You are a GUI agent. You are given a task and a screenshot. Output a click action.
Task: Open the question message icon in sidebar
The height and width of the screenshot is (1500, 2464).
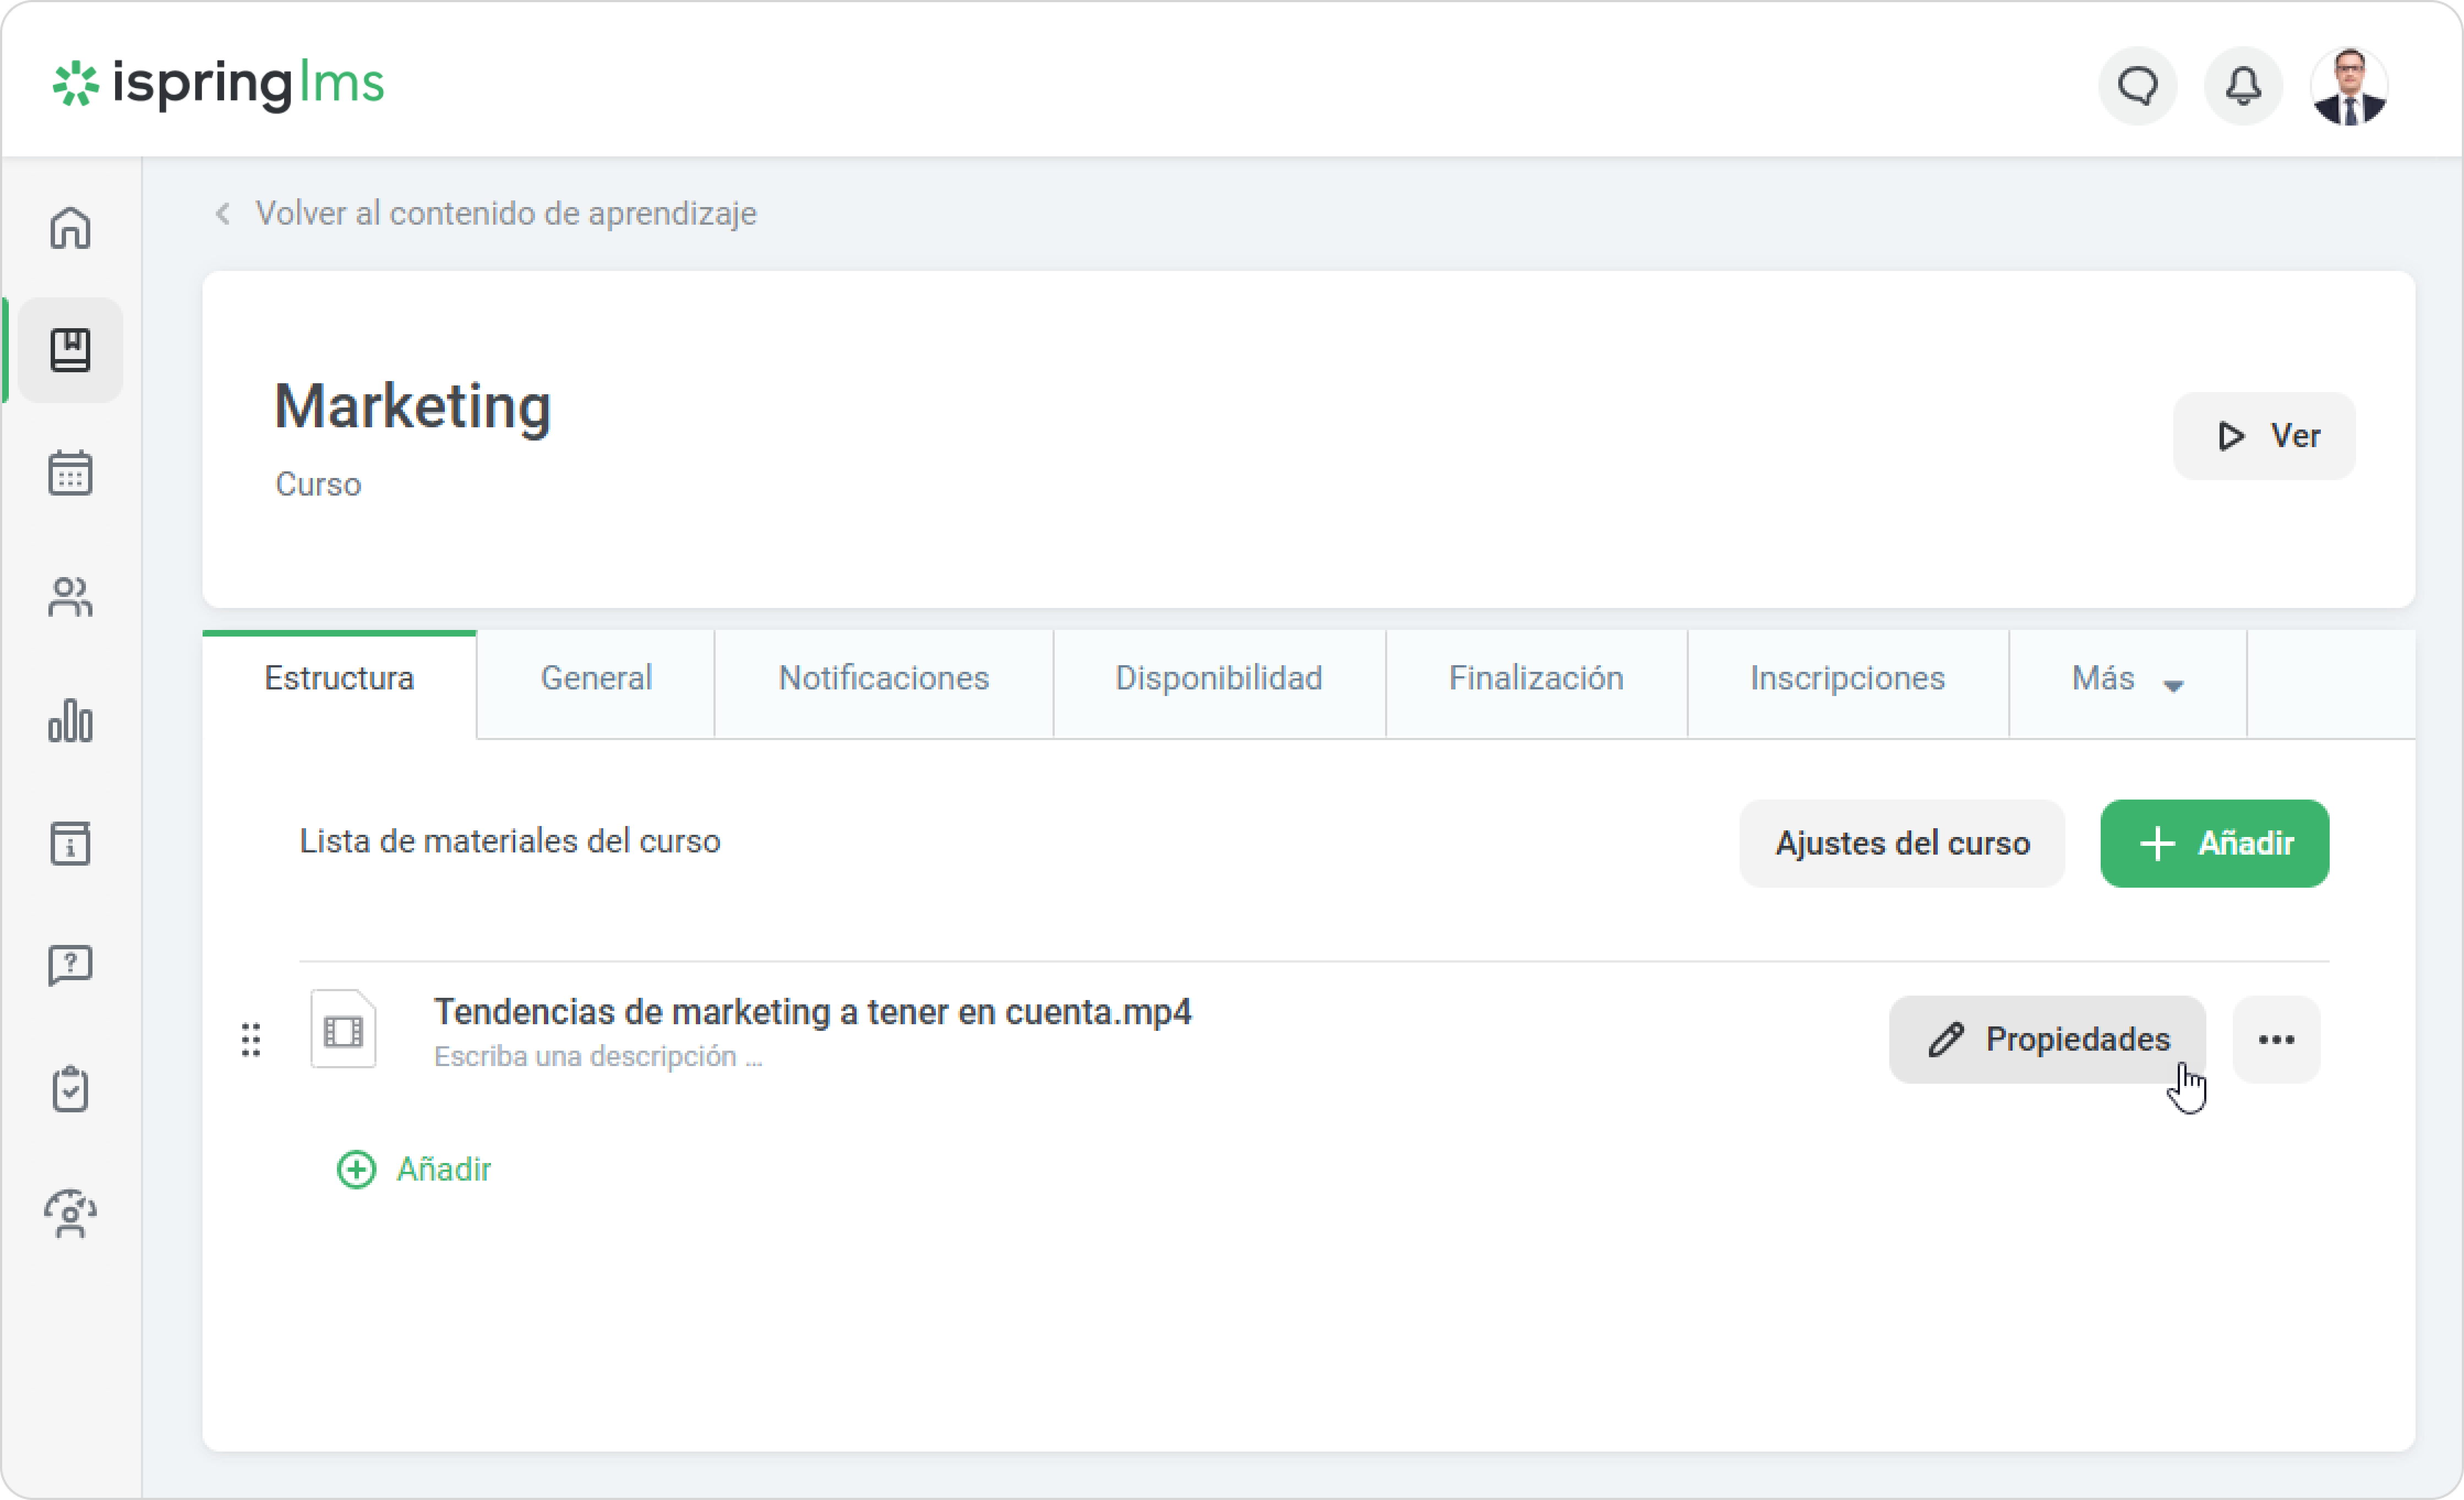70,966
